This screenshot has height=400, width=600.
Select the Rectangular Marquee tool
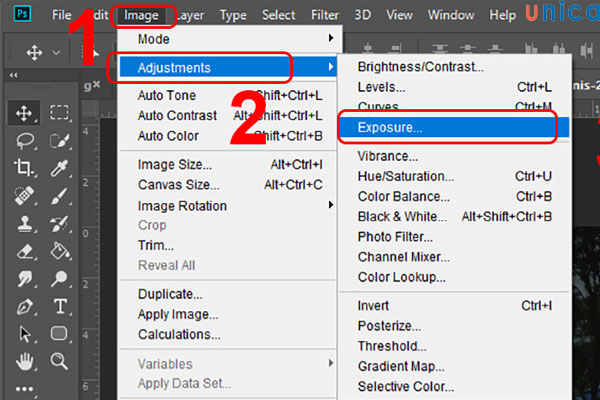coord(59,113)
